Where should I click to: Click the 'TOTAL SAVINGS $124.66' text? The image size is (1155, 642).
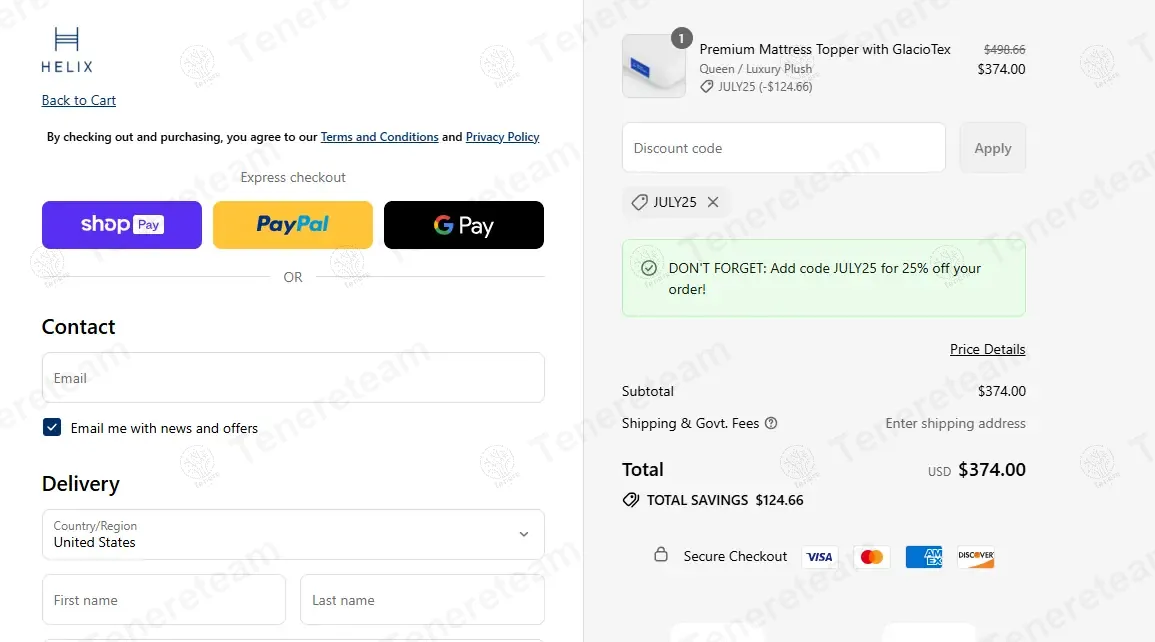pyautogui.click(x=725, y=500)
